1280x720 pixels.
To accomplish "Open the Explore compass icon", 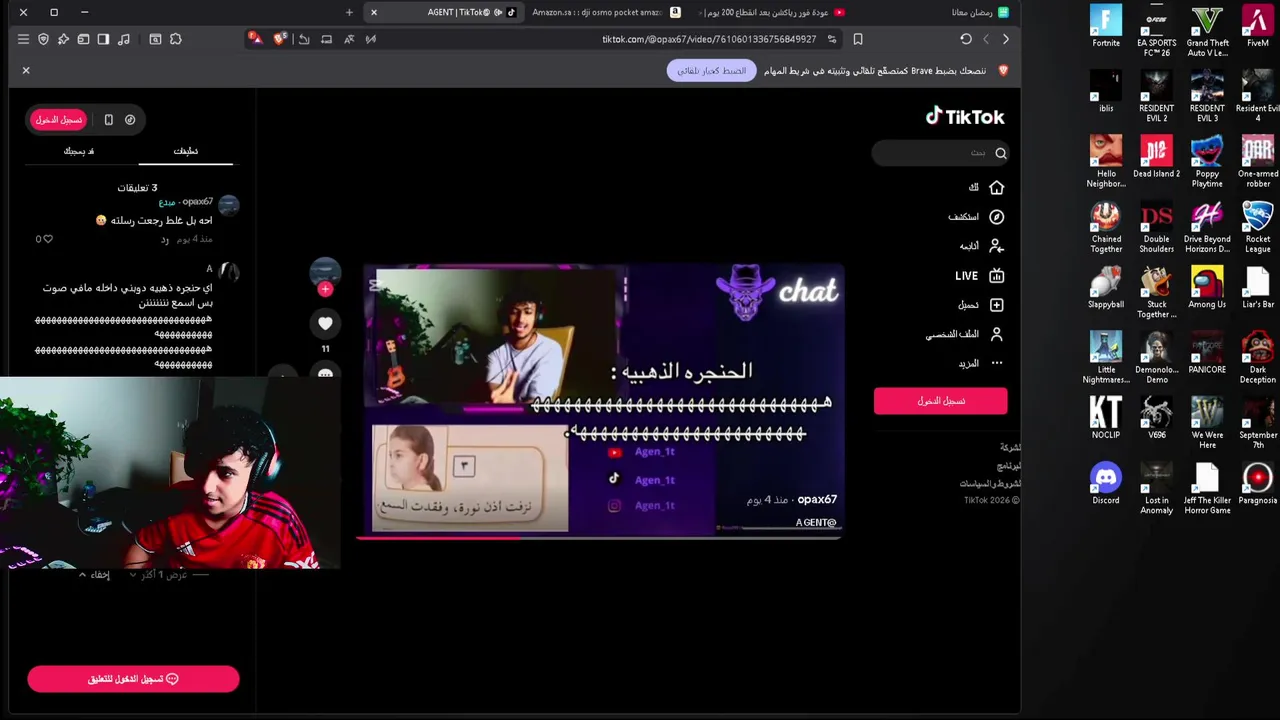I will pos(996,217).
